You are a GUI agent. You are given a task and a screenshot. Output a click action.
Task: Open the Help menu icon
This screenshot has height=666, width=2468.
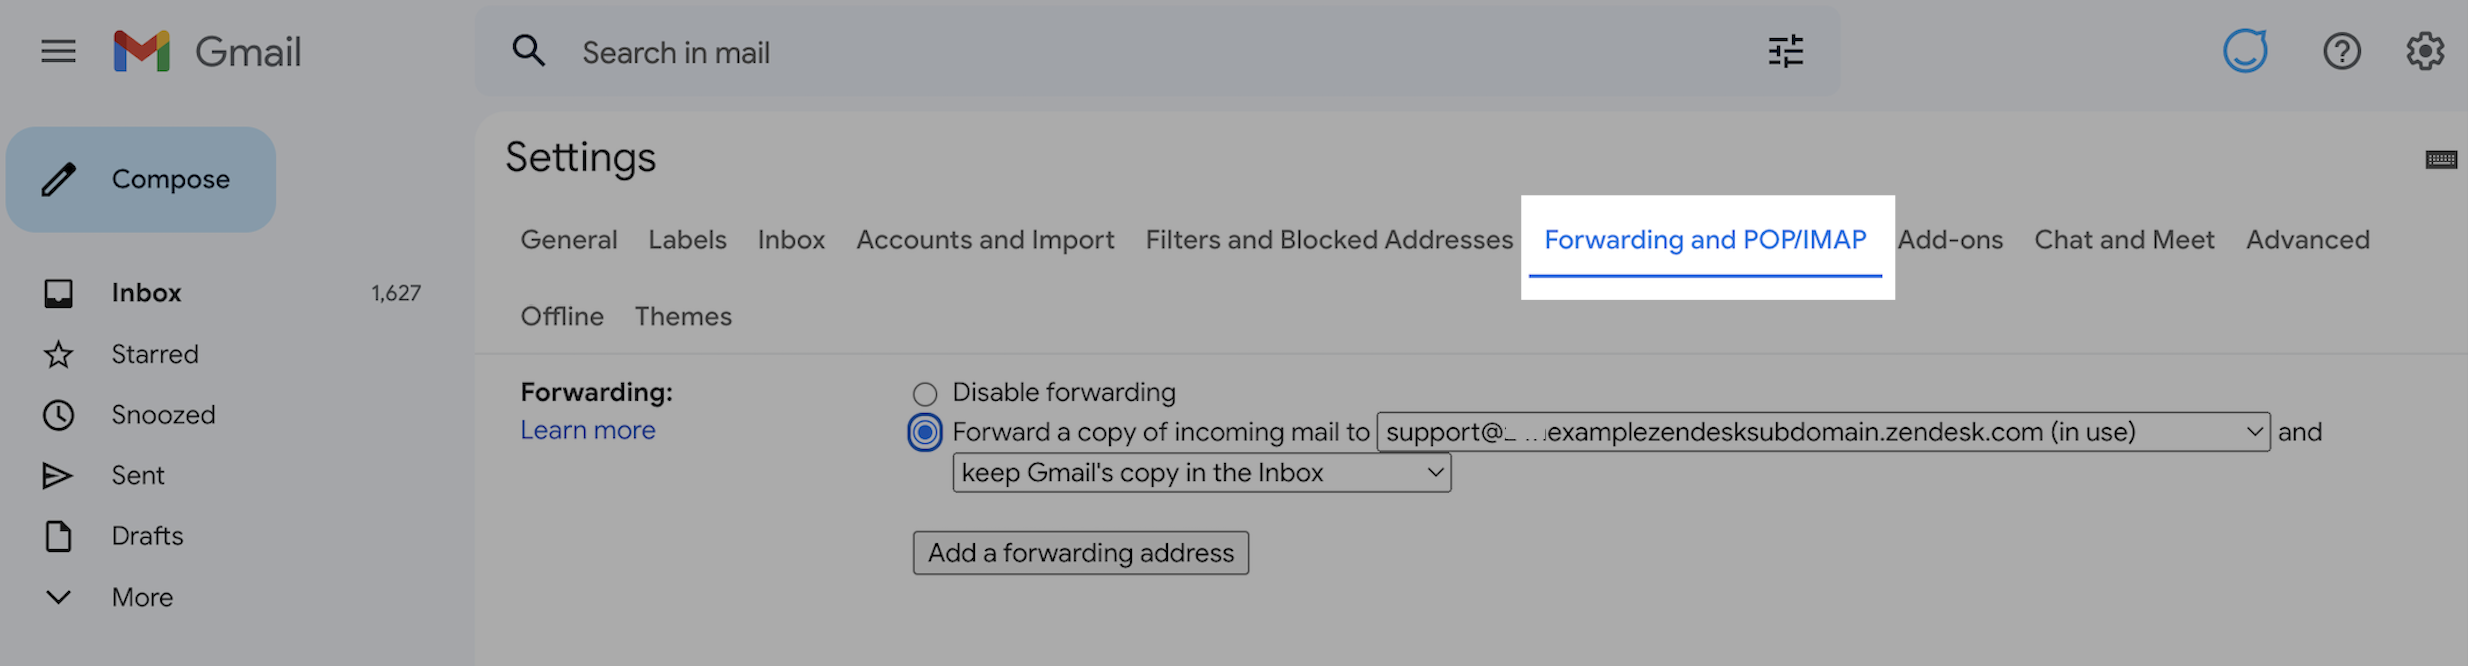(x=2341, y=51)
